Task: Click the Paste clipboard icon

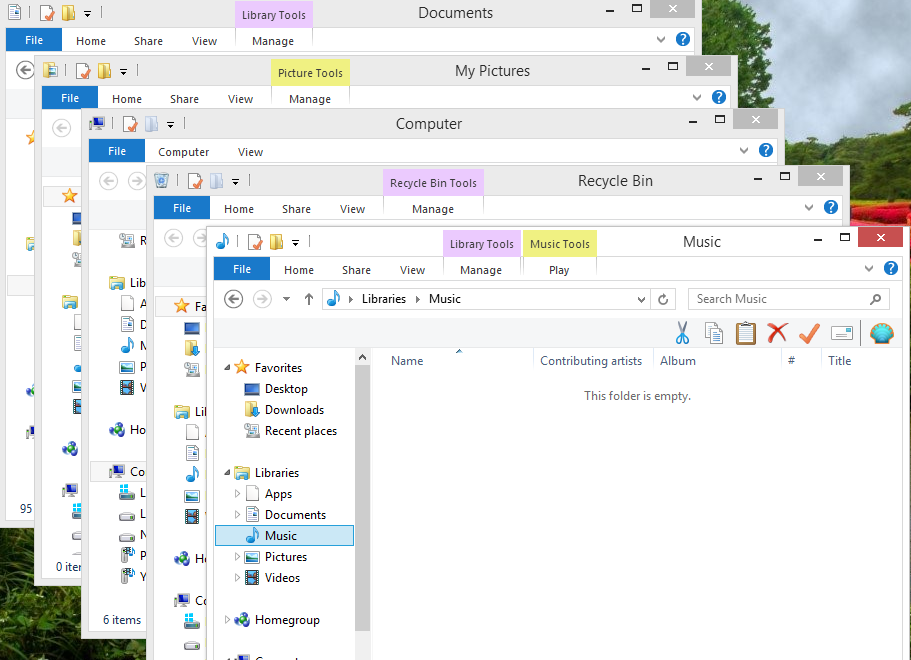Action: [745, 333]
